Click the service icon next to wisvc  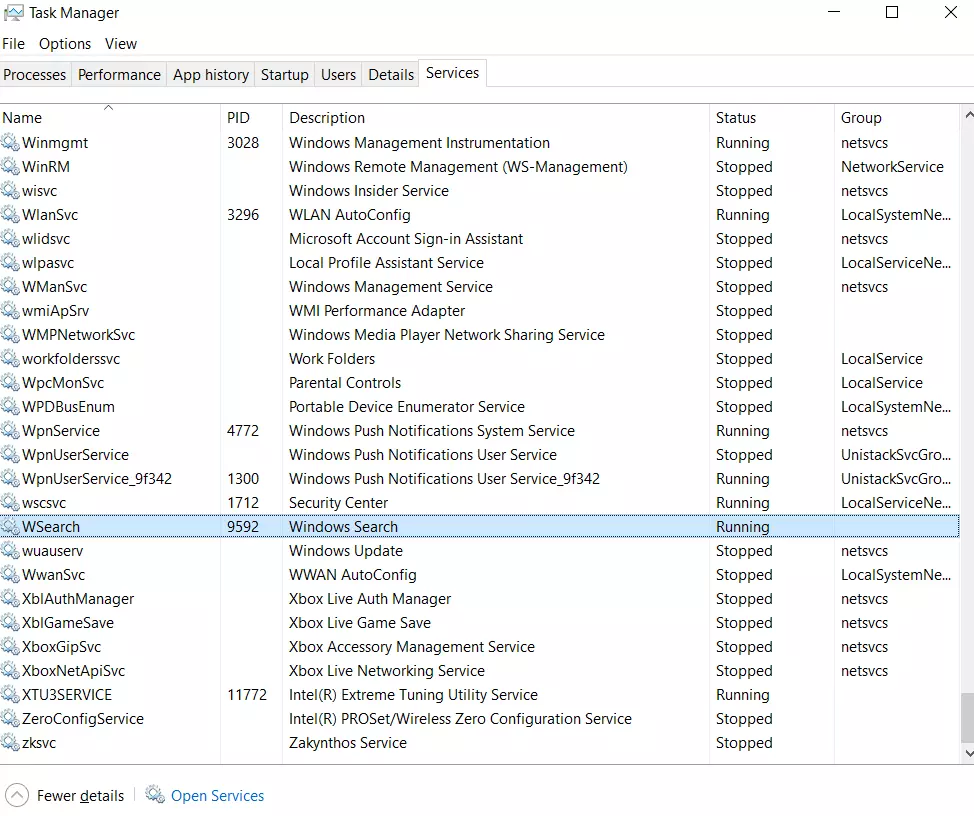click(10, 191)
